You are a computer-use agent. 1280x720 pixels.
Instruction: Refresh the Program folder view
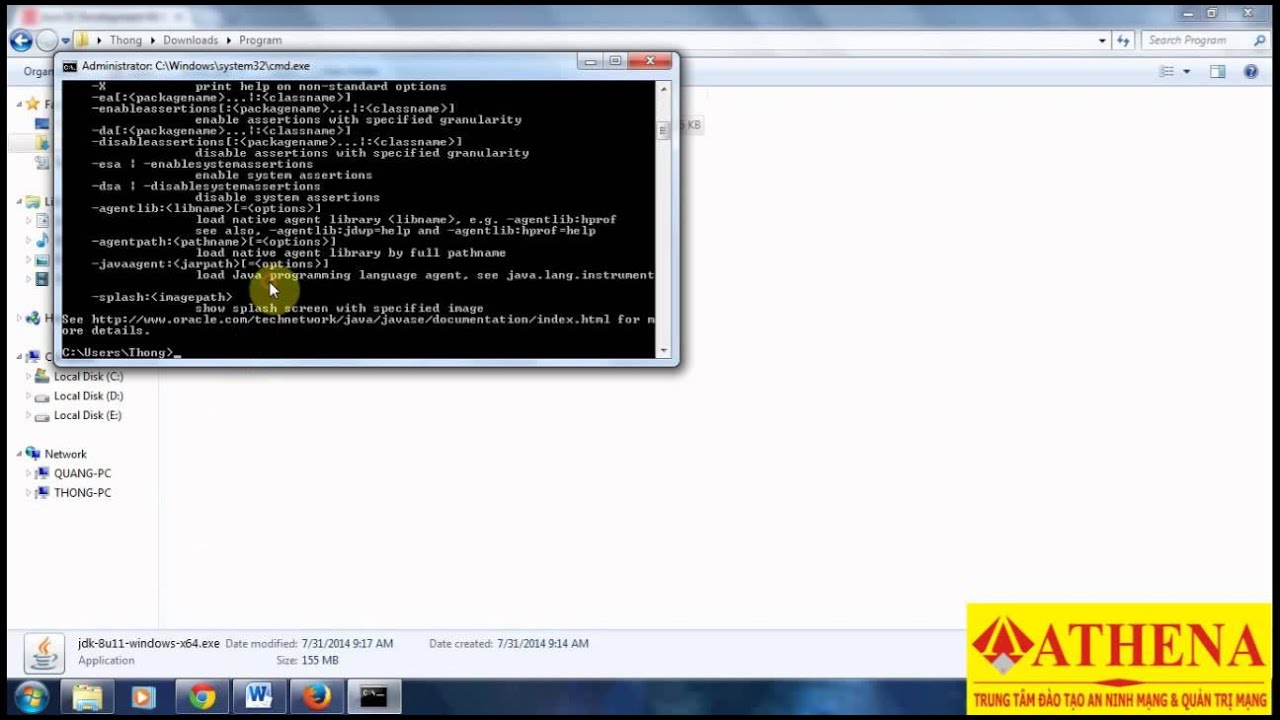pos(1123,40)
